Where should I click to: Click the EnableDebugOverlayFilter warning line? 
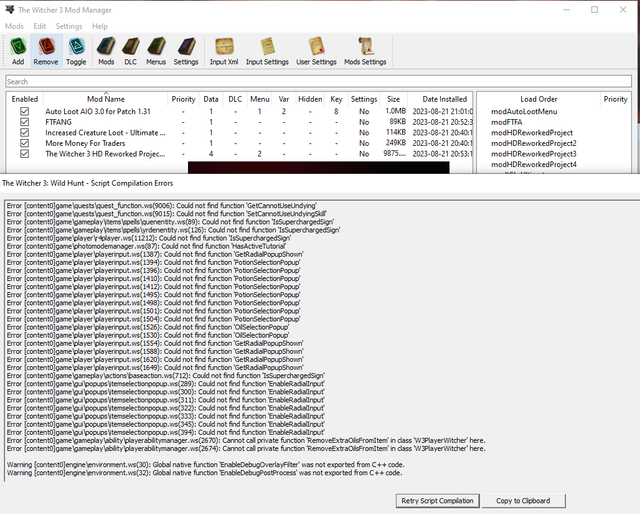click(x=206, y=465)
